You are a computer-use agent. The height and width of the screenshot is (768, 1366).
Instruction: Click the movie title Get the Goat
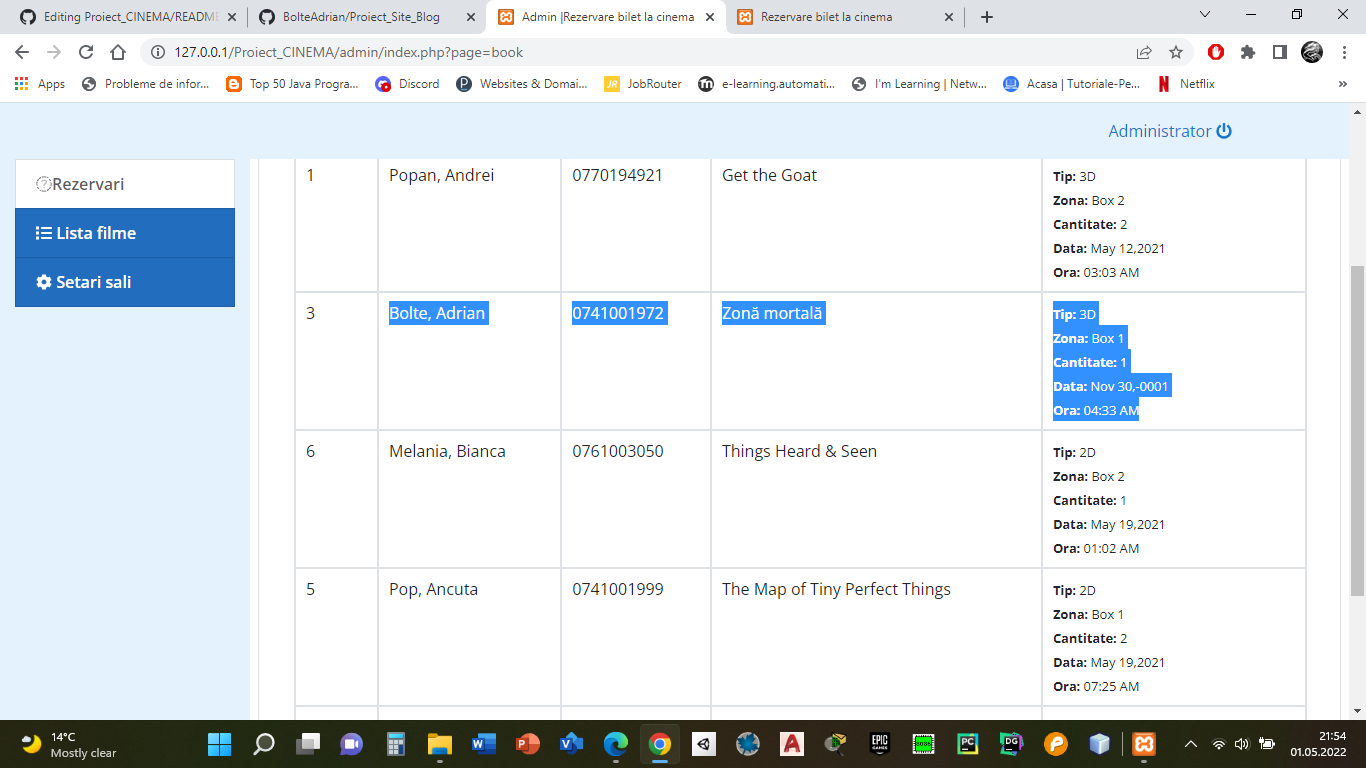point(769,175)
